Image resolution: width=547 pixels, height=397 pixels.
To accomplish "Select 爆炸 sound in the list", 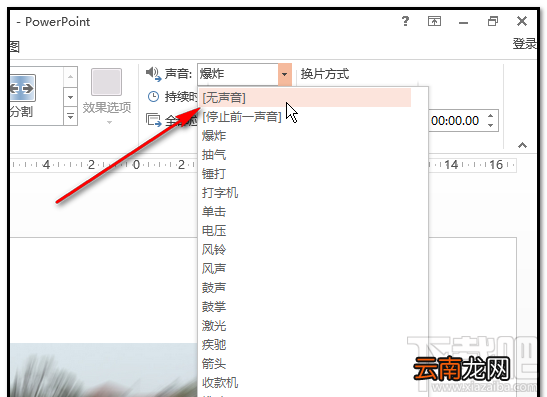I will click(306, 136).
